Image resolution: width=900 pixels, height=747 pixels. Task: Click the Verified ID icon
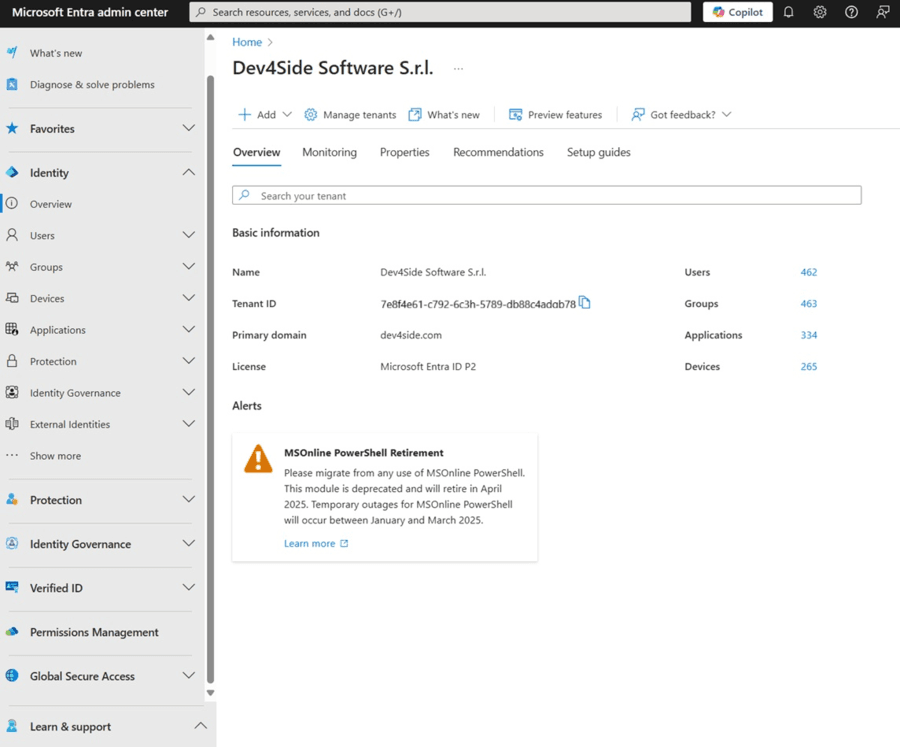coord(12,587)
